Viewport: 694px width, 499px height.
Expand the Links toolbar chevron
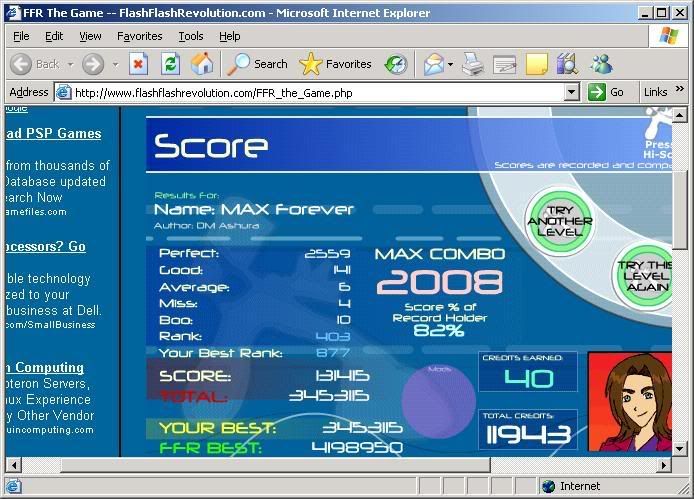[x=681, y=91]
